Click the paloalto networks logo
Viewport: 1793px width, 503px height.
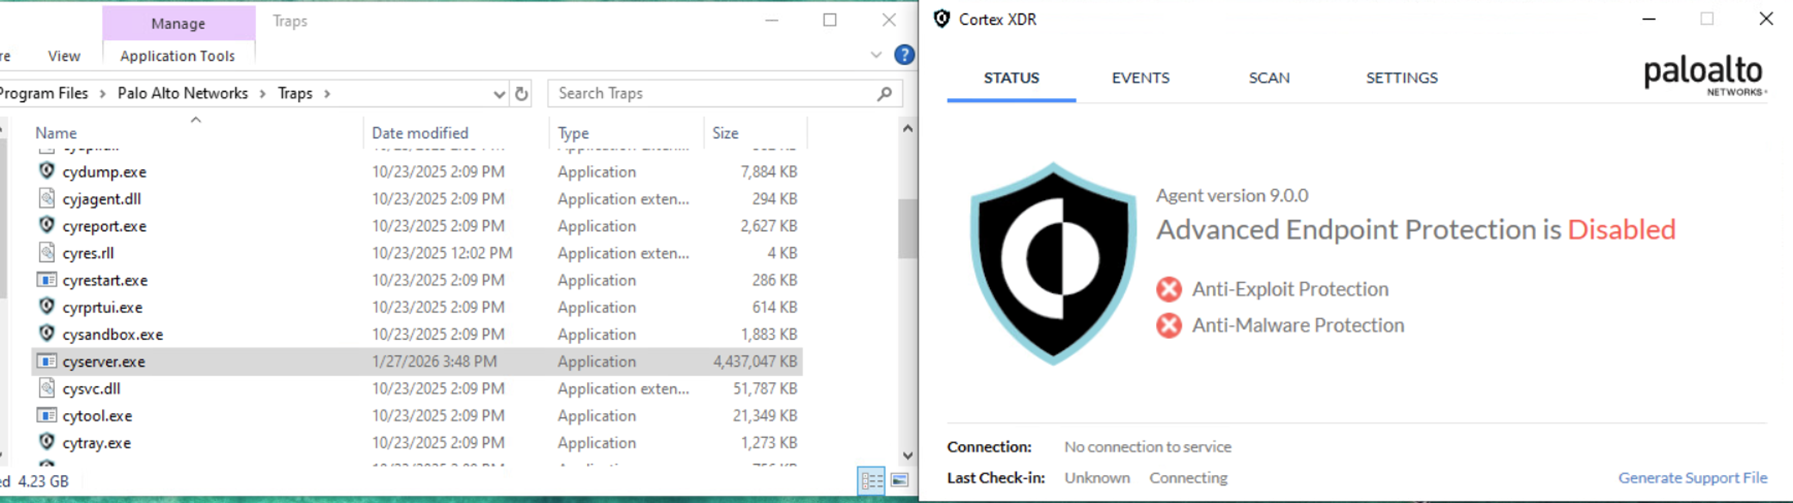pyautogui.click(x=1705, y=76)
